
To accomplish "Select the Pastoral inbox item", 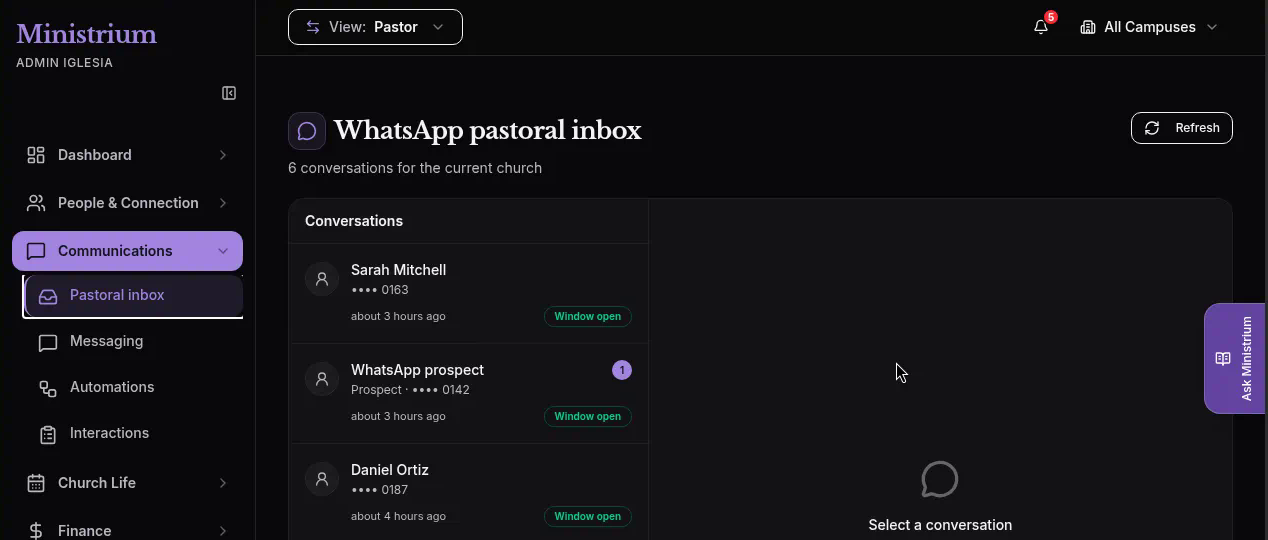I will pos(133,296).
